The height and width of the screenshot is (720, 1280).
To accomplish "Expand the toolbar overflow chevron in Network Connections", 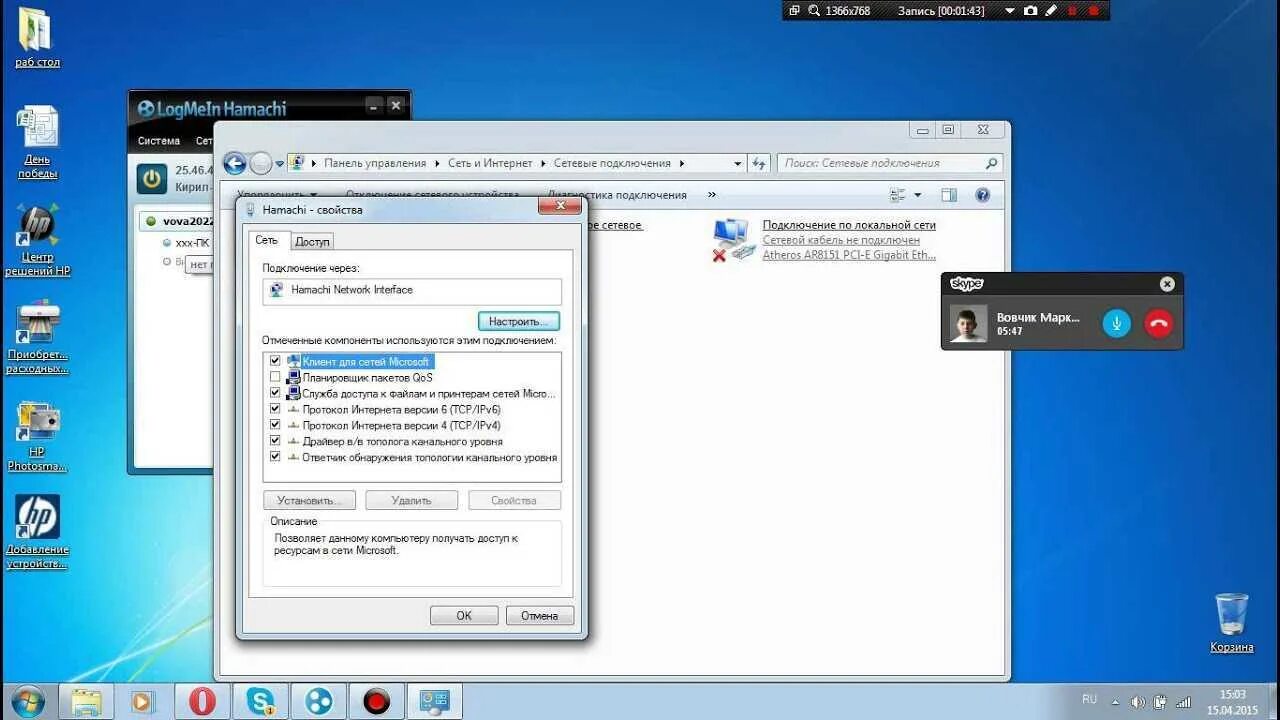I will pos(712,195).
